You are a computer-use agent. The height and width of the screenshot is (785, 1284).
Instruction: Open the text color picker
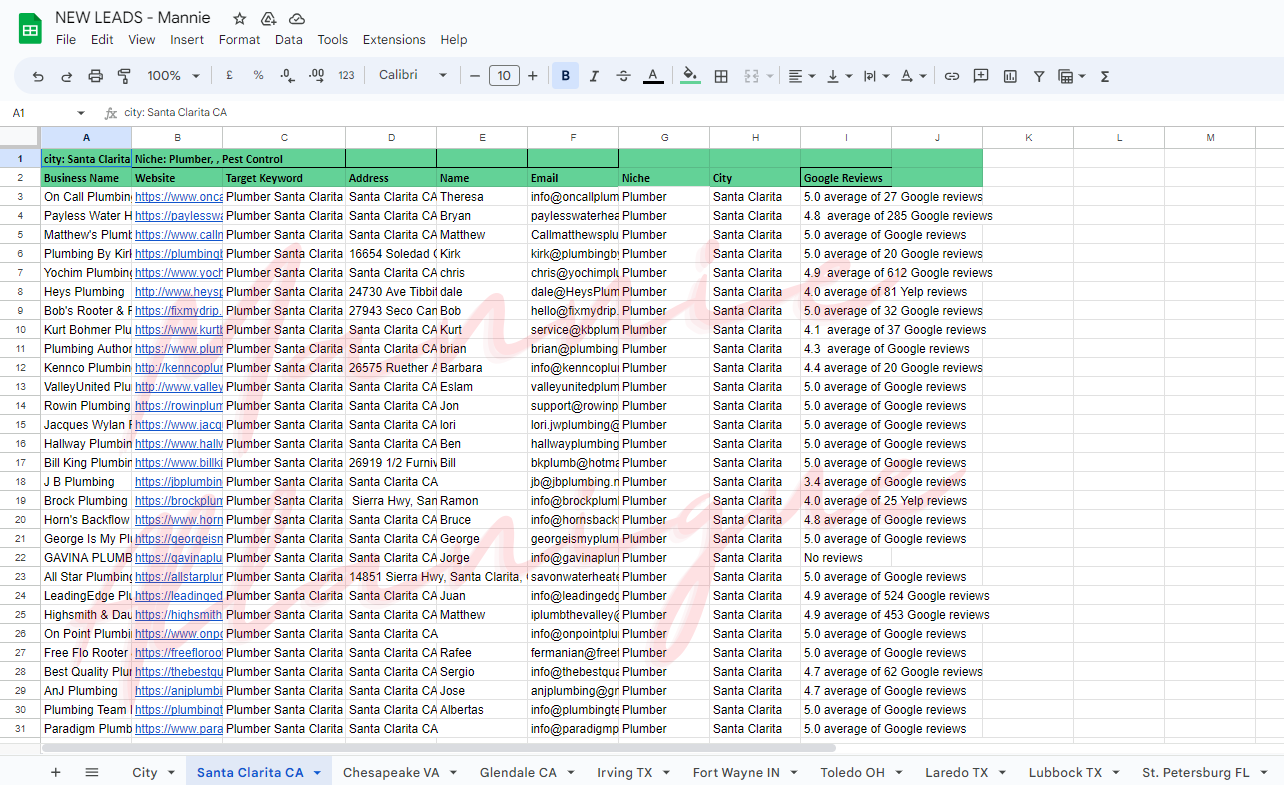click(653, 76)
